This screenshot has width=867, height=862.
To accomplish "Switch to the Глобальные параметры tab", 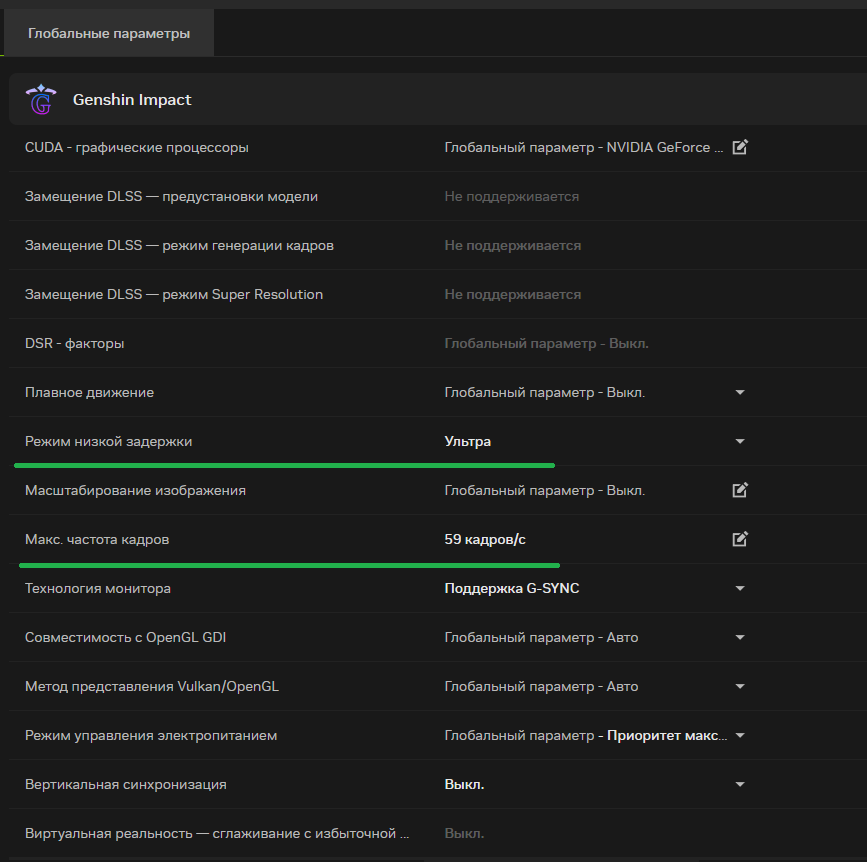I will 108,34.
